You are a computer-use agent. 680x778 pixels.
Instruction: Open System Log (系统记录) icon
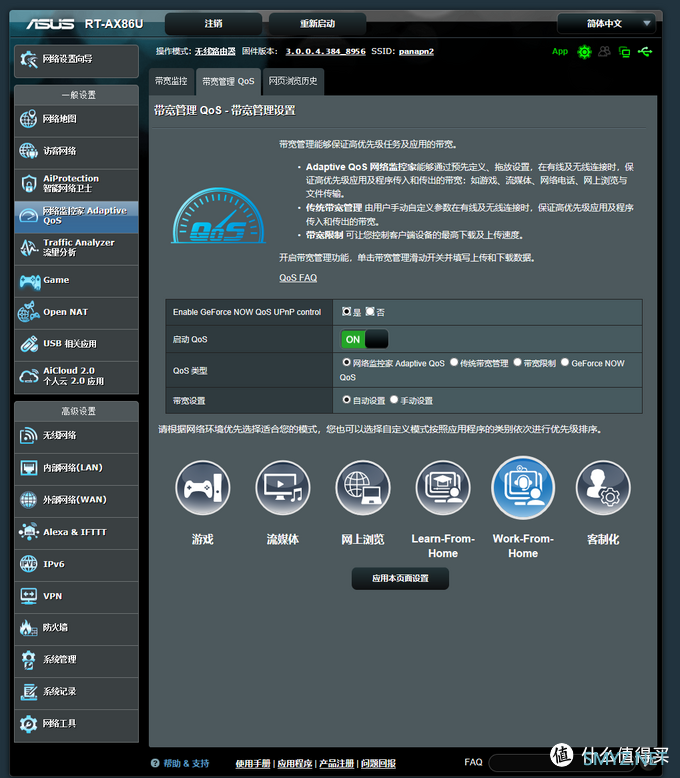29,692
